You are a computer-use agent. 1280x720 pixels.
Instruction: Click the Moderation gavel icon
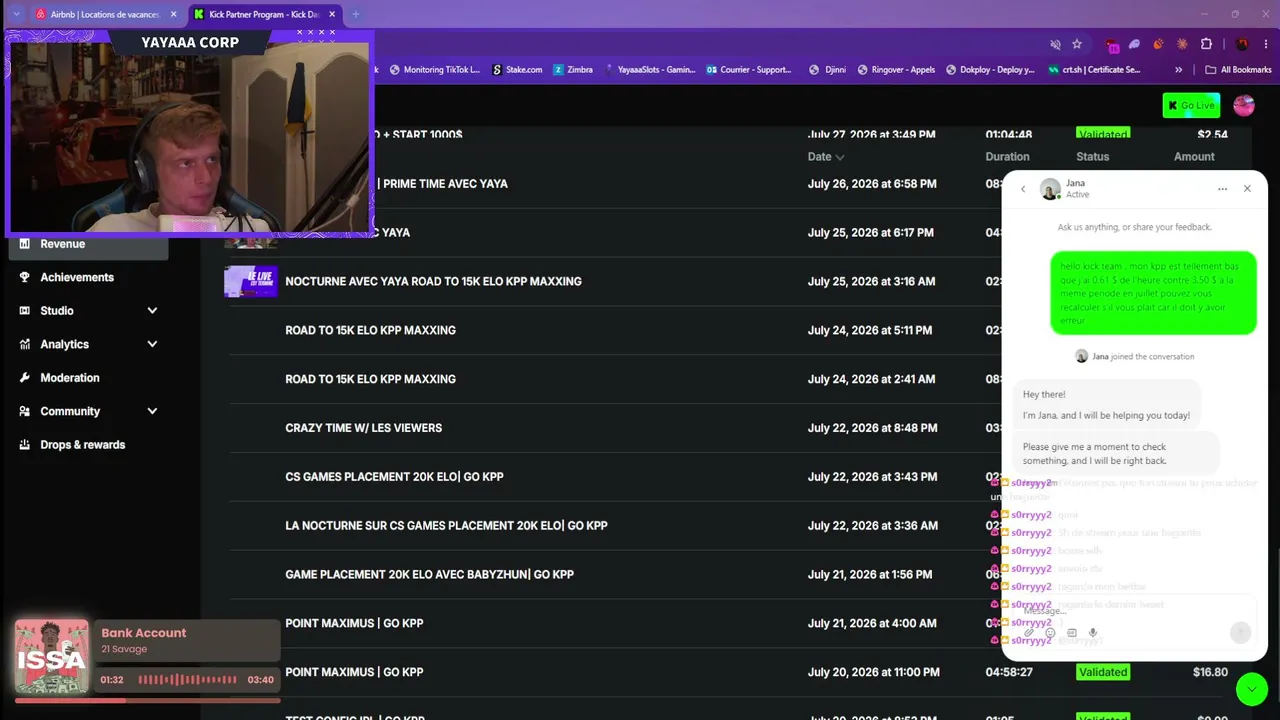[25, 378]
